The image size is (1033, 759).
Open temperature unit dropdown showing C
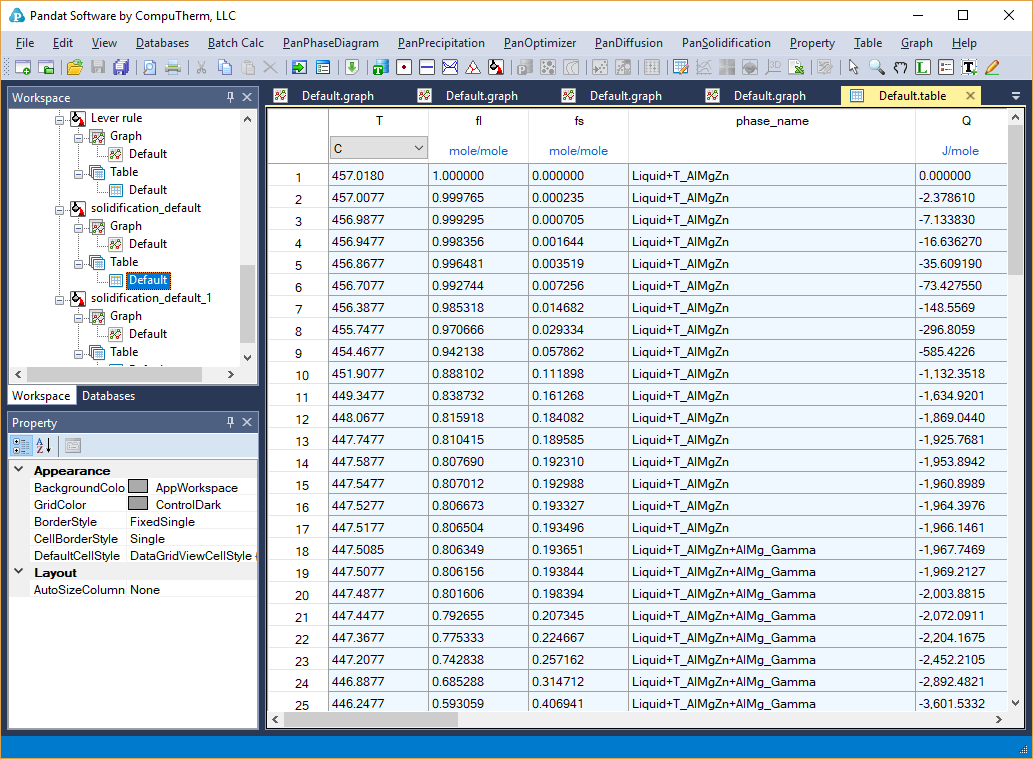[x=378, y=148]
